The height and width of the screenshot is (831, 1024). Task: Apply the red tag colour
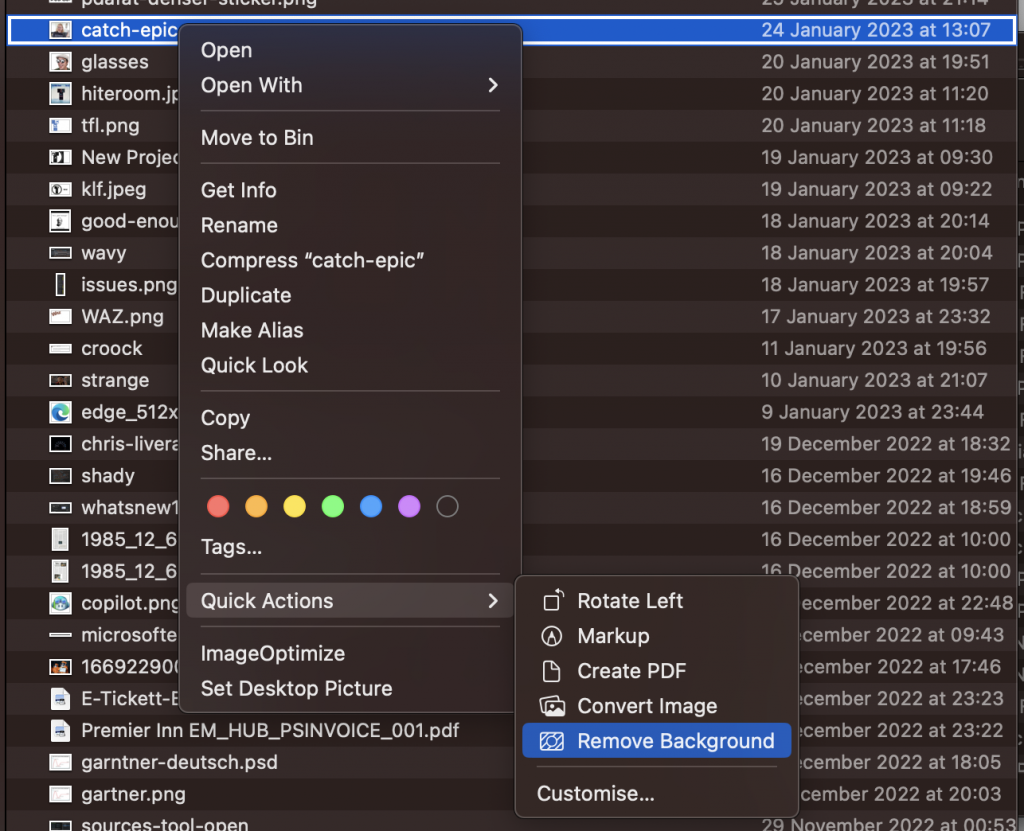[x=218, y=506]
